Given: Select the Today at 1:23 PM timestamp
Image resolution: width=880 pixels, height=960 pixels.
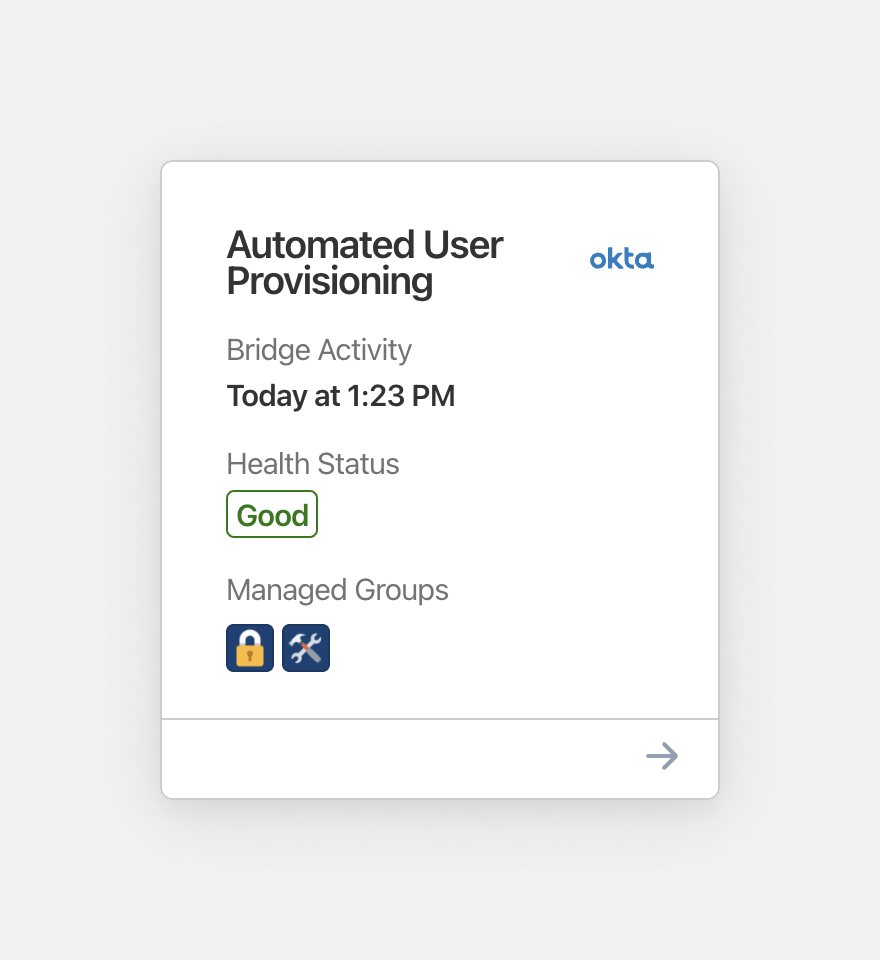Looking at the screenshot, I should [341, 396].
